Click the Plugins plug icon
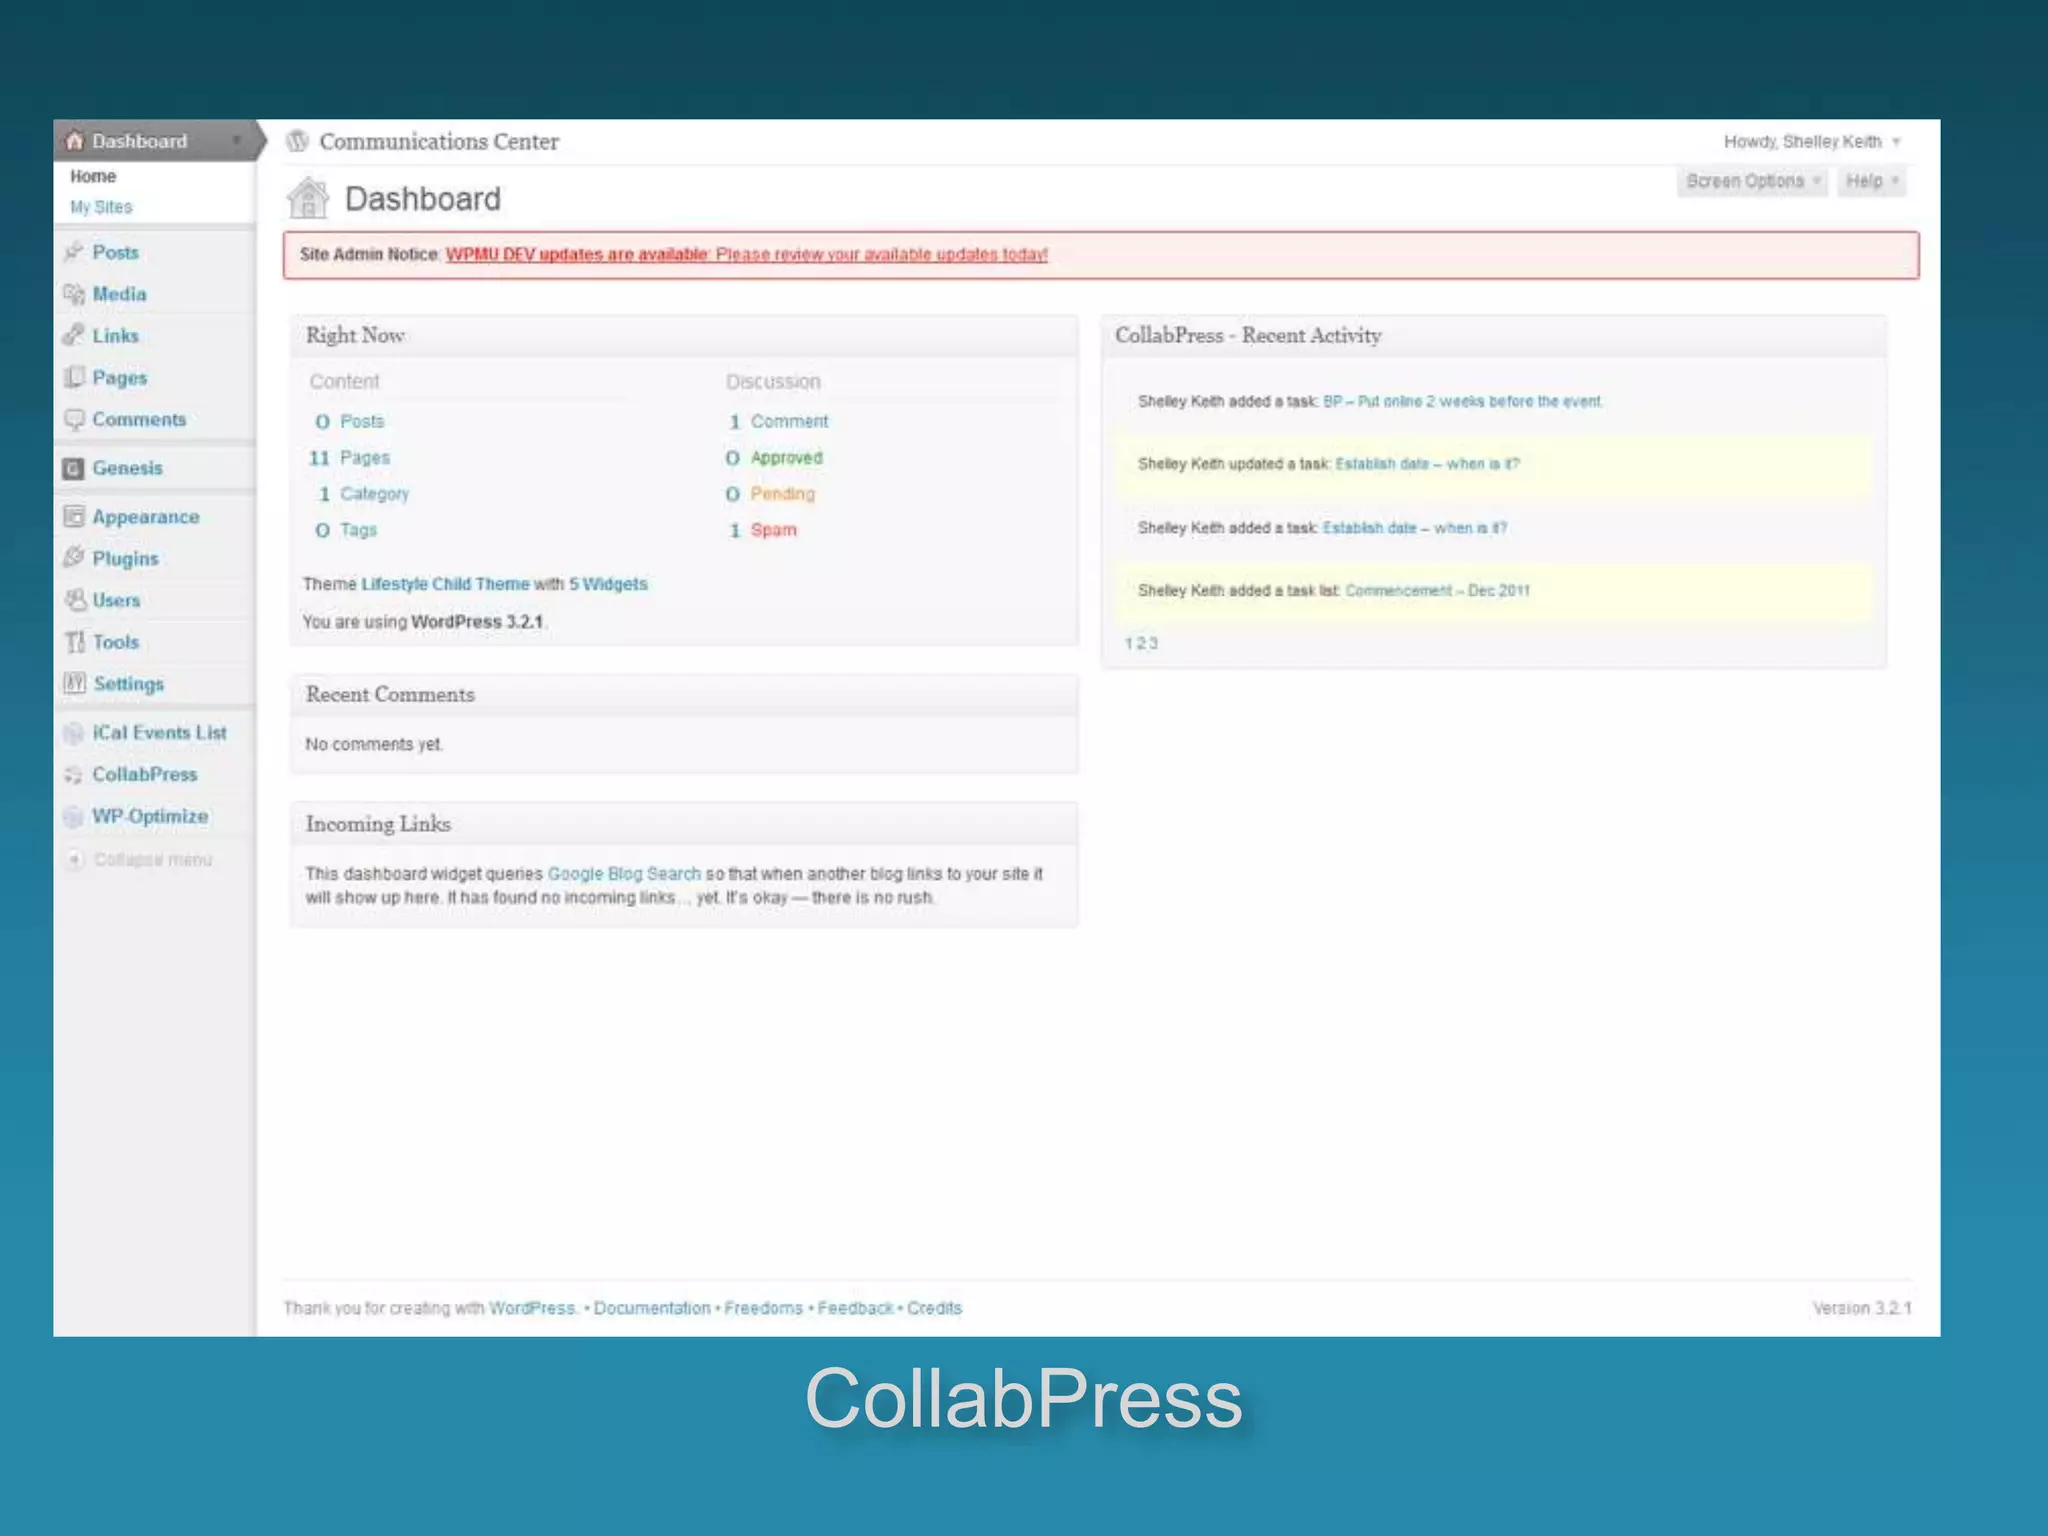The width and height of the screenshot is (2048, 1536). (x=74, y=558)
